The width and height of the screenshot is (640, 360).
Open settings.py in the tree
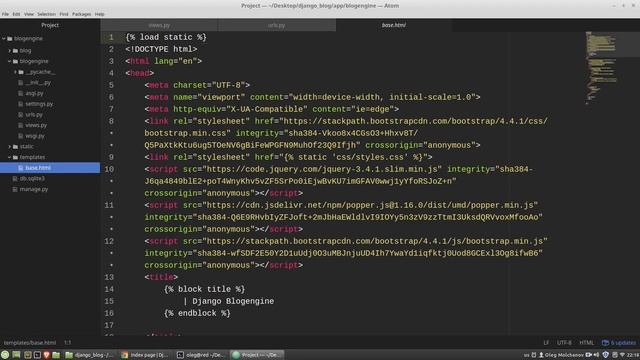[39, 104]
